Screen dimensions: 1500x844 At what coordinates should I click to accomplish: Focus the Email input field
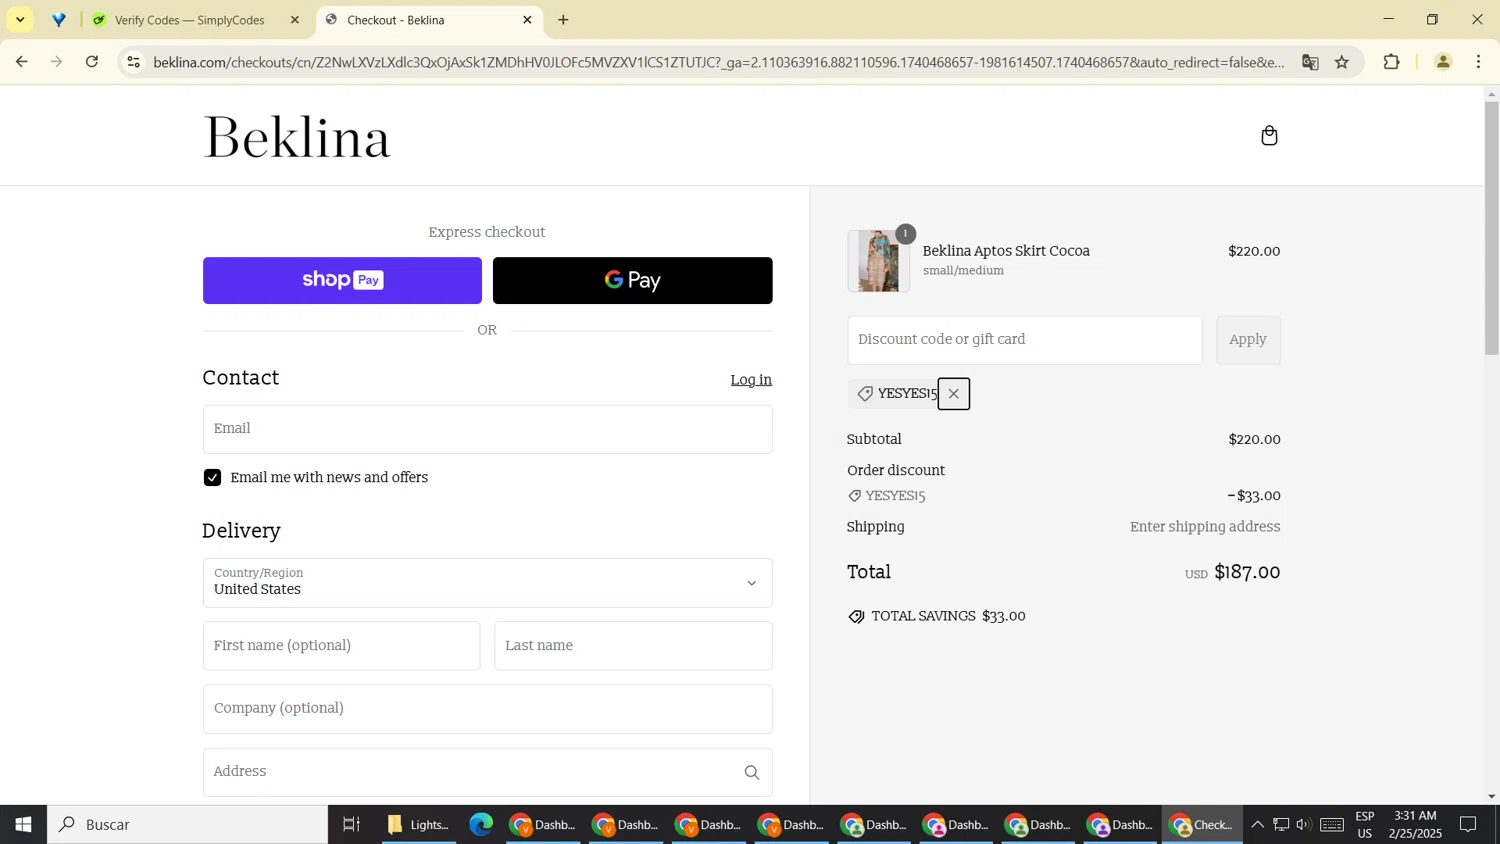coord(487,429)
